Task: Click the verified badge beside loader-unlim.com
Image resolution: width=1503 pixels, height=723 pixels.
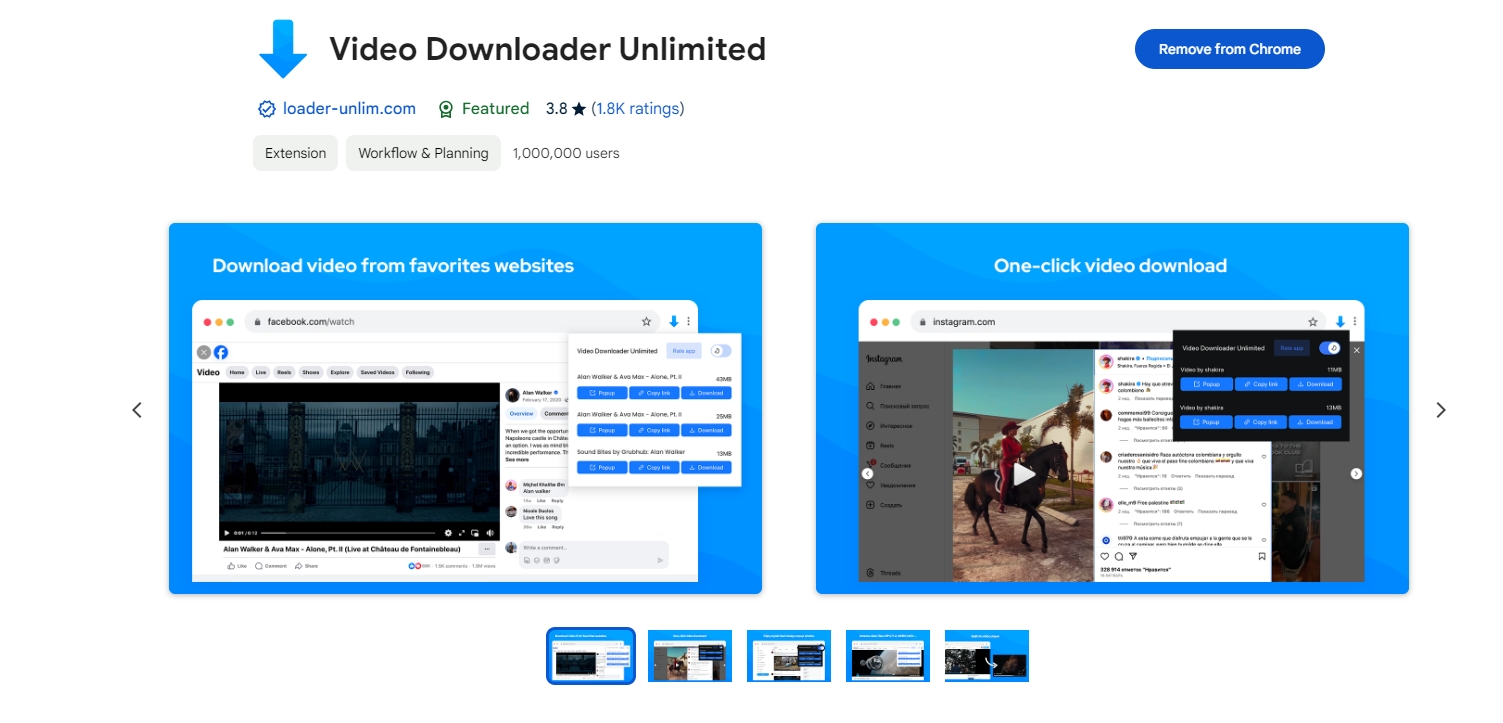Action: (267, 109)
